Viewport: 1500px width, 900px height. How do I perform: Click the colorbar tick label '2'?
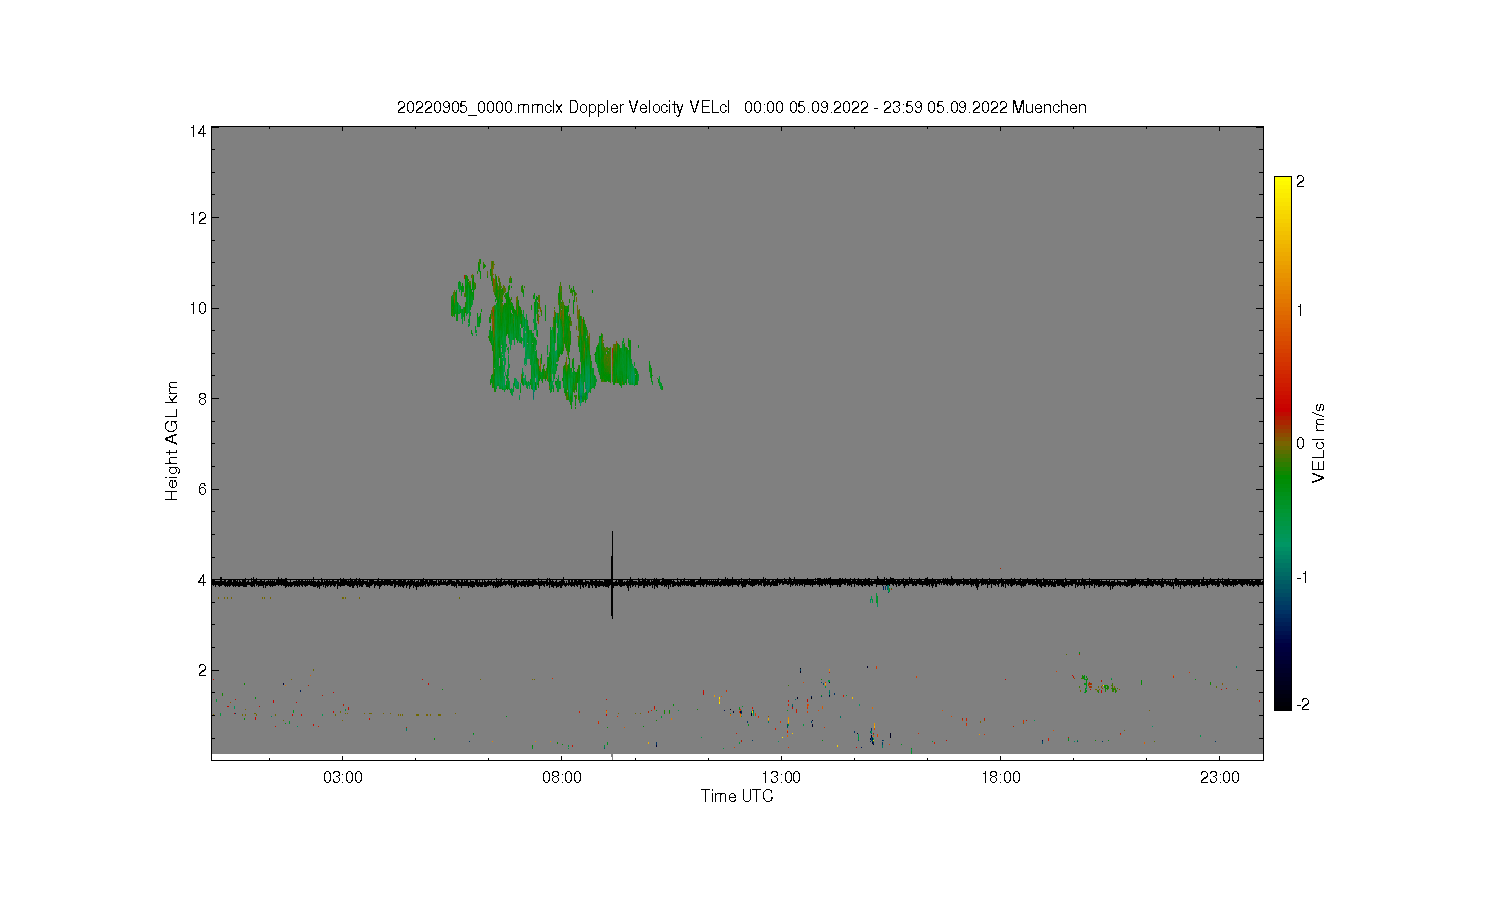pos(1300,182)
